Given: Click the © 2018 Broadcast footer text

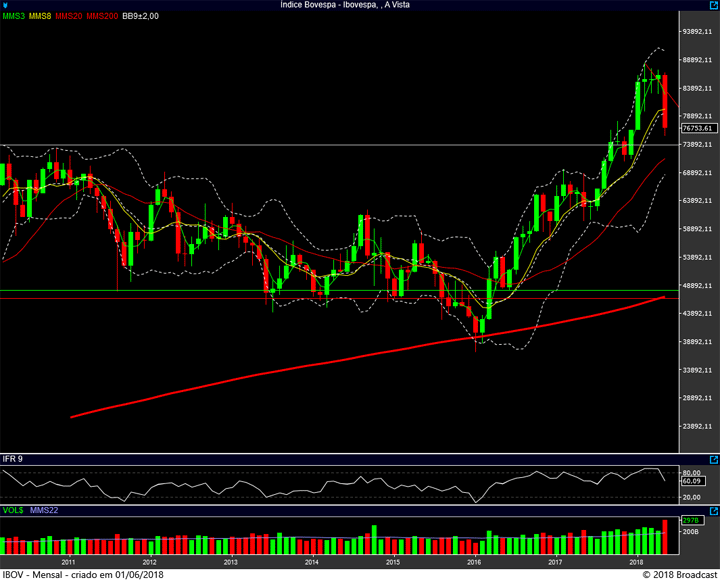Looking at the screenshot, I should click(x=679, y=574).
